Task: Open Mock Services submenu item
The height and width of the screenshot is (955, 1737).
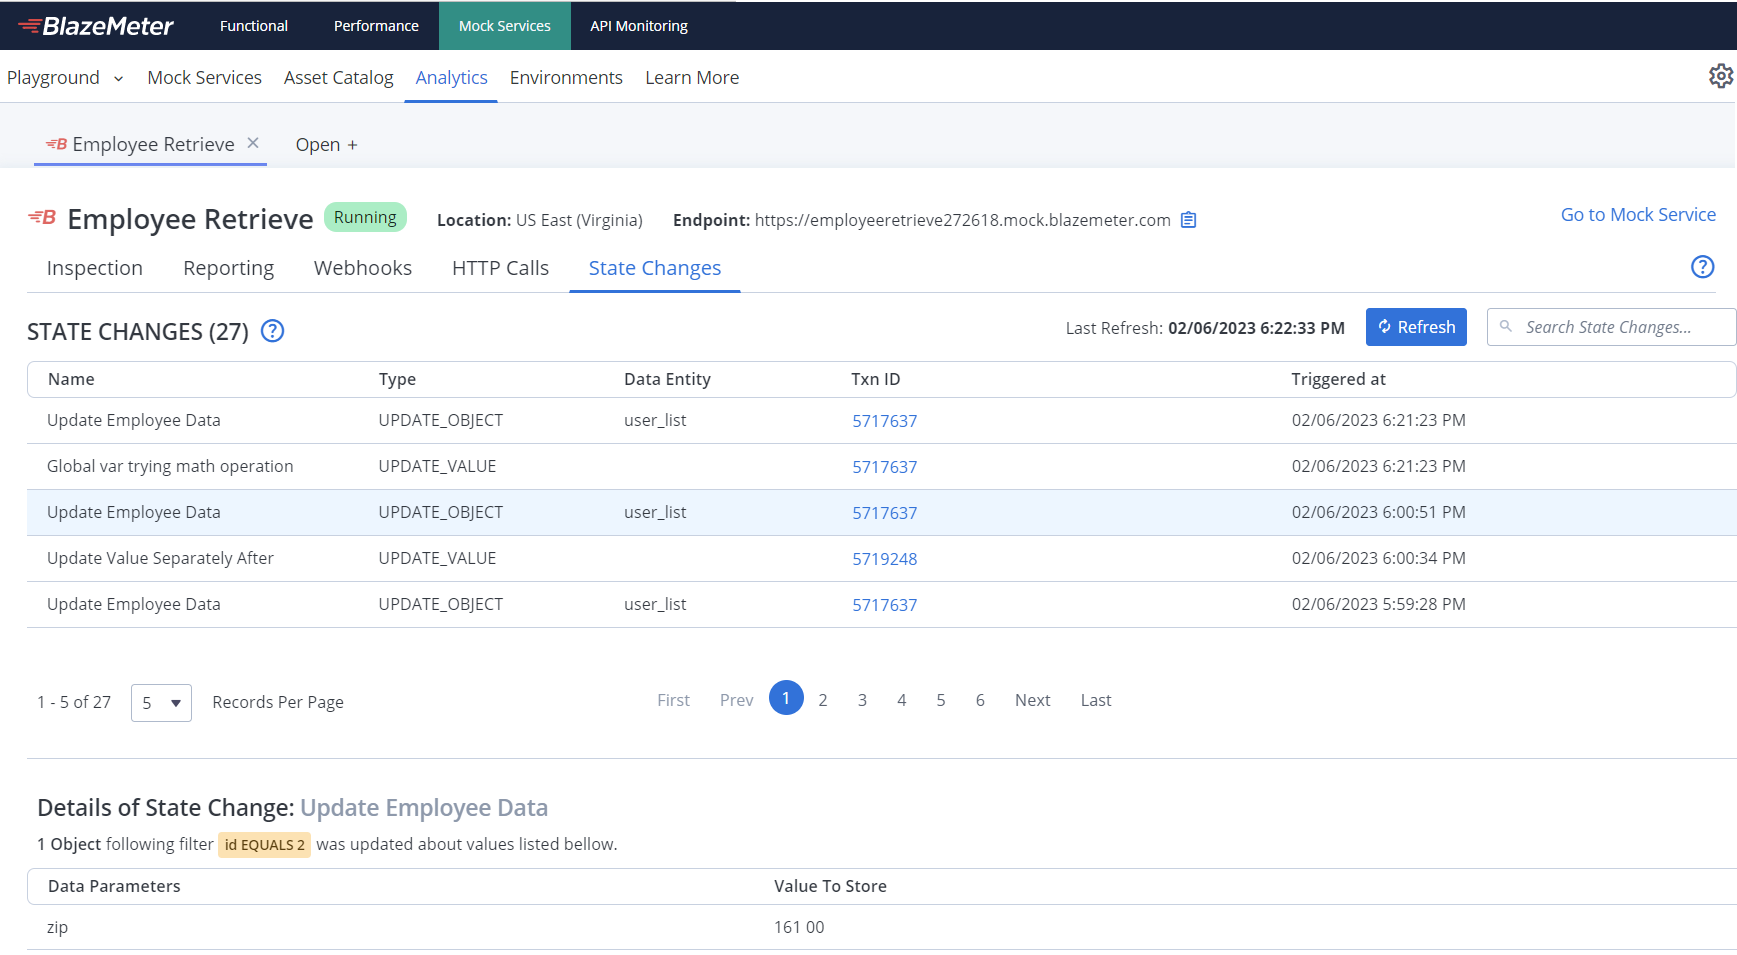Action: point(204,78)
